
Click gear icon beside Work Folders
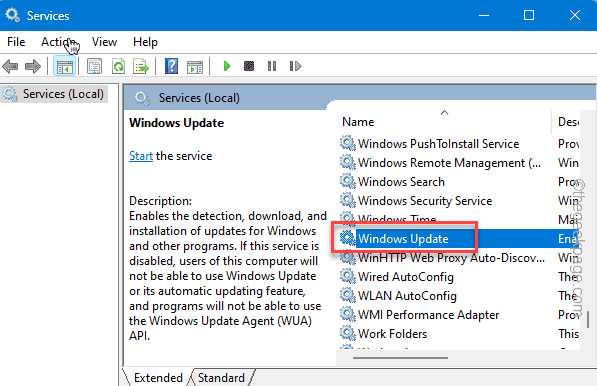(347, 334)
